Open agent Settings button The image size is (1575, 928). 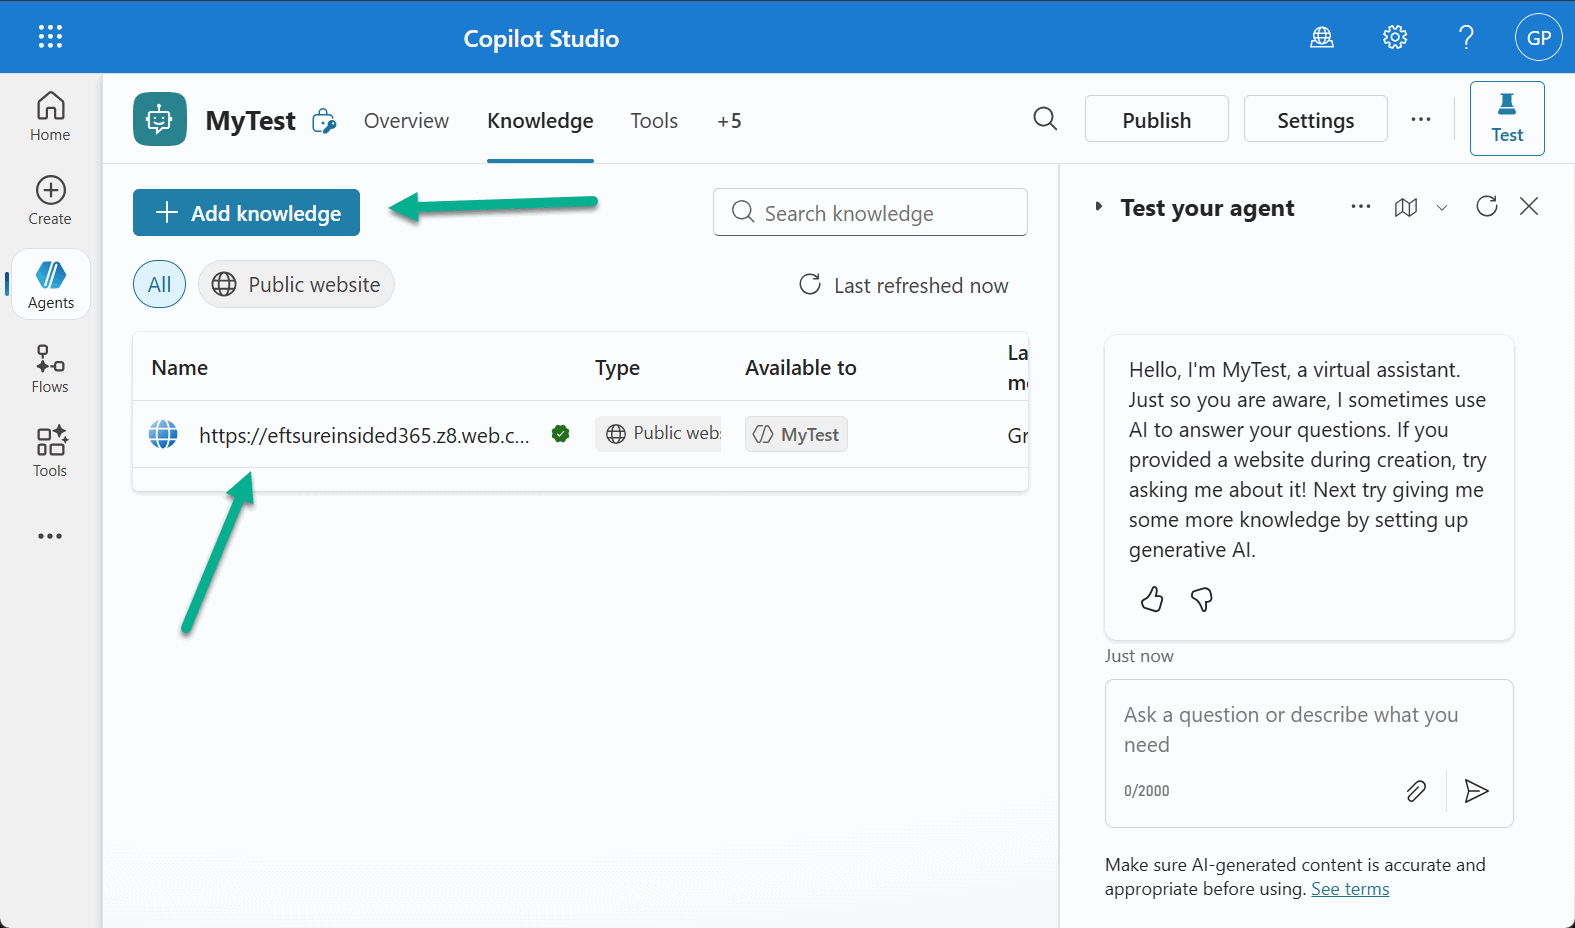1316,119
